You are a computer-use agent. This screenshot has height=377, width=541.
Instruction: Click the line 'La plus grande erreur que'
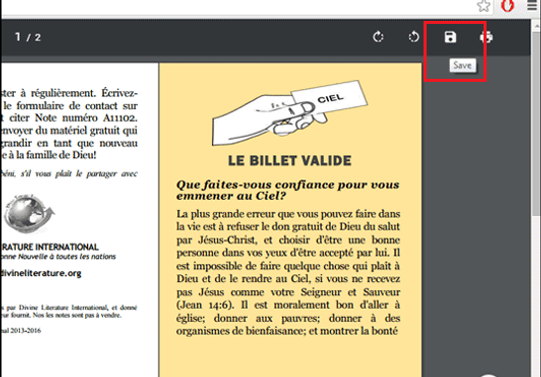(288, 214)
